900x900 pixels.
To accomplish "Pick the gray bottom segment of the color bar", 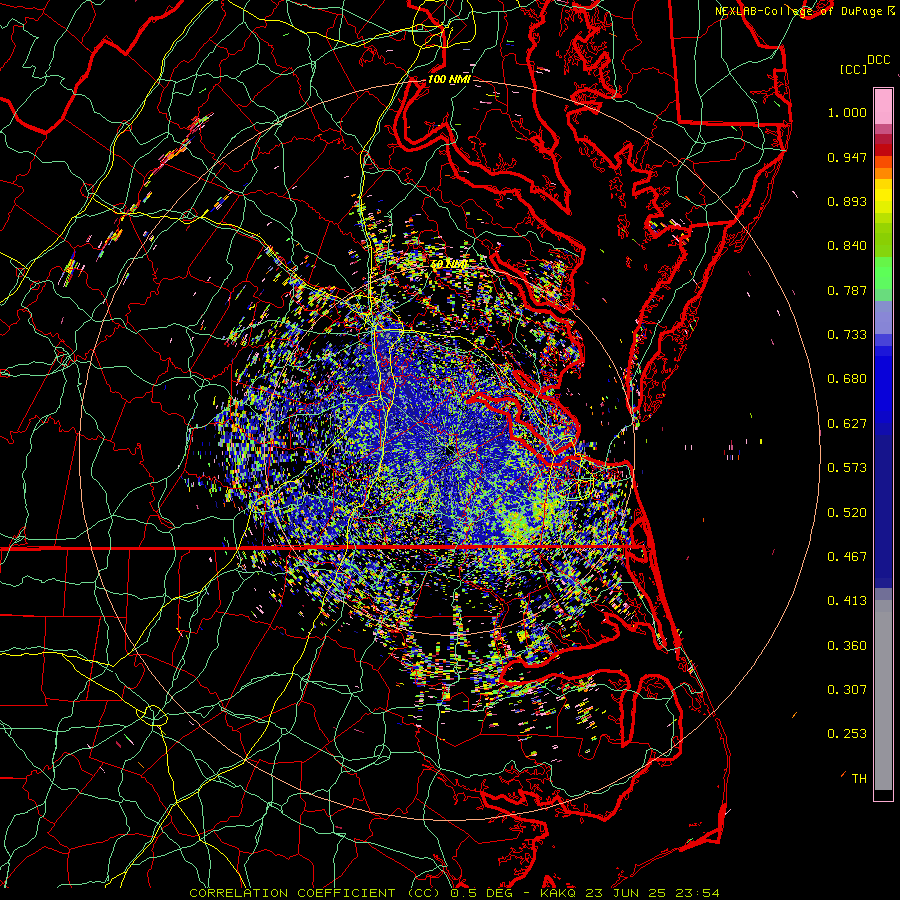I will [883, 695].
